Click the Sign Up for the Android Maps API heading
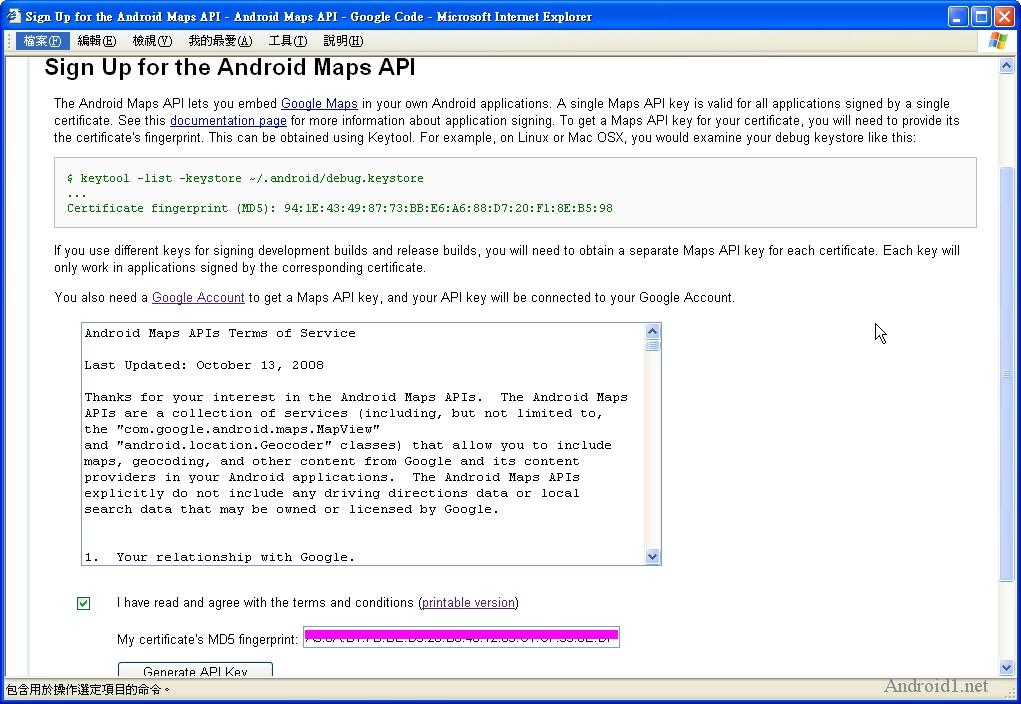 pos(230,67)
